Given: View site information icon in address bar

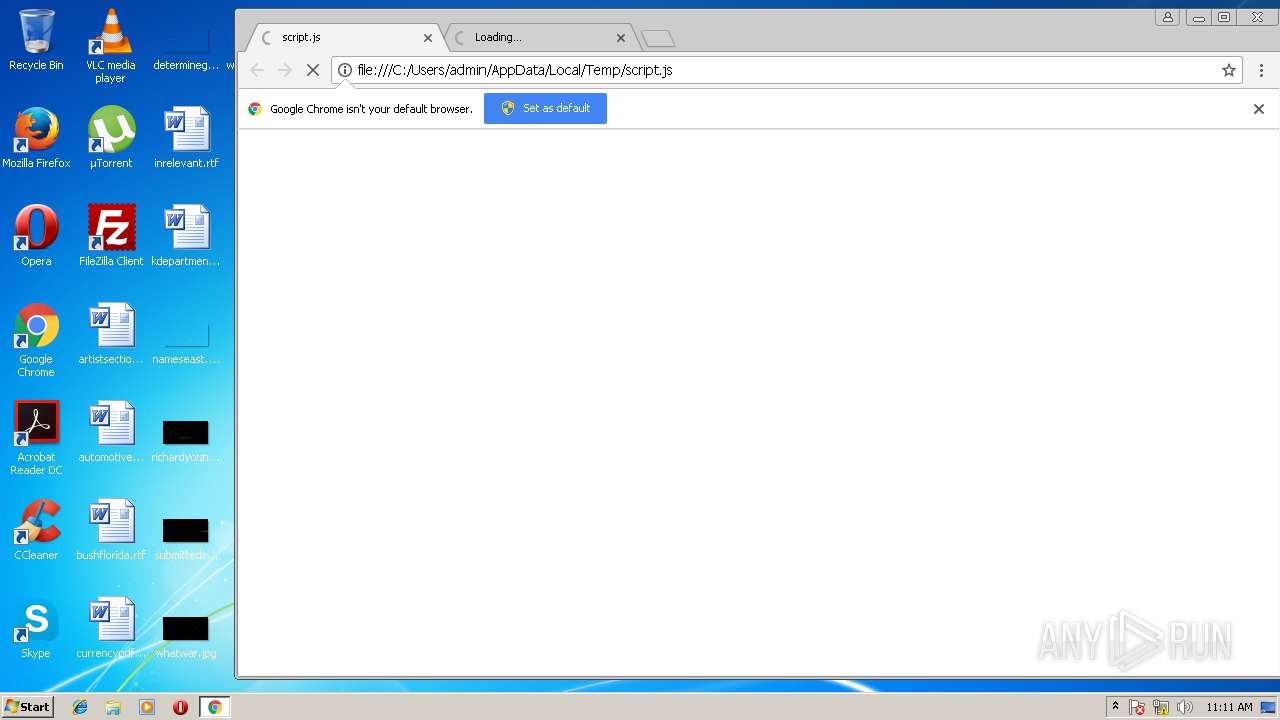Looking at the screenshot, I should pos(344,70).
